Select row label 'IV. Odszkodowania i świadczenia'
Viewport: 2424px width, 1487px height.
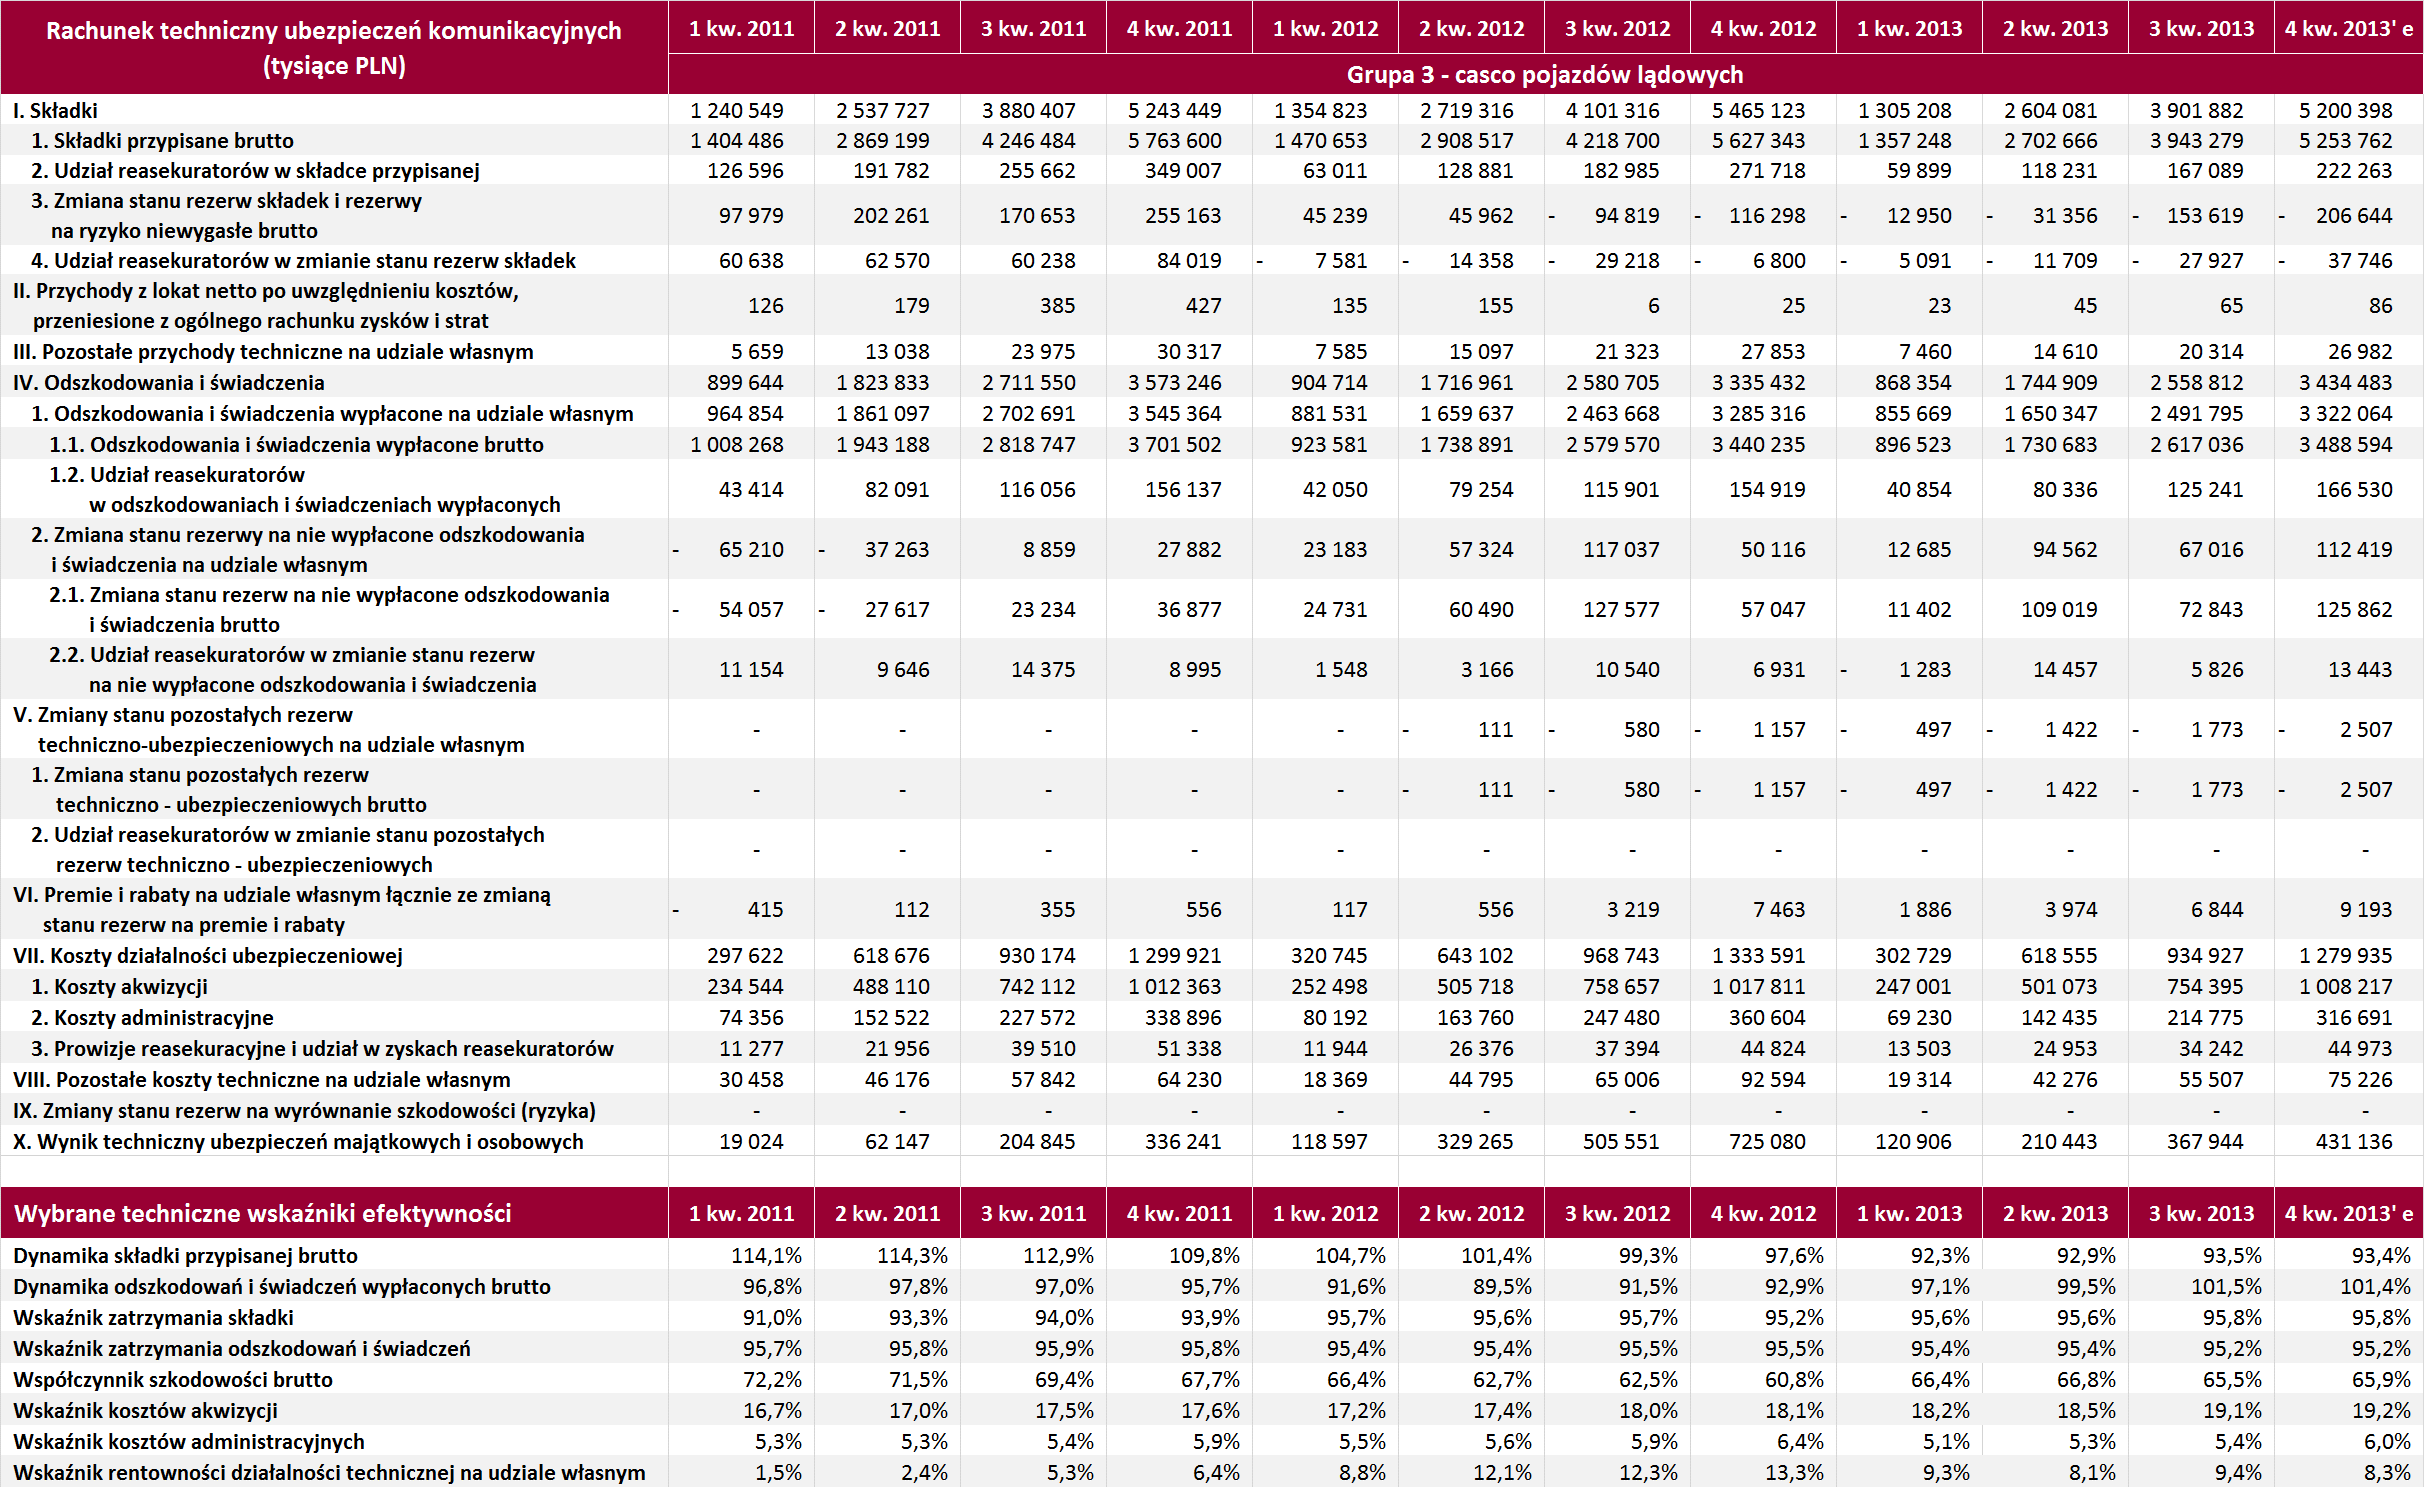[x=168, y=382]
